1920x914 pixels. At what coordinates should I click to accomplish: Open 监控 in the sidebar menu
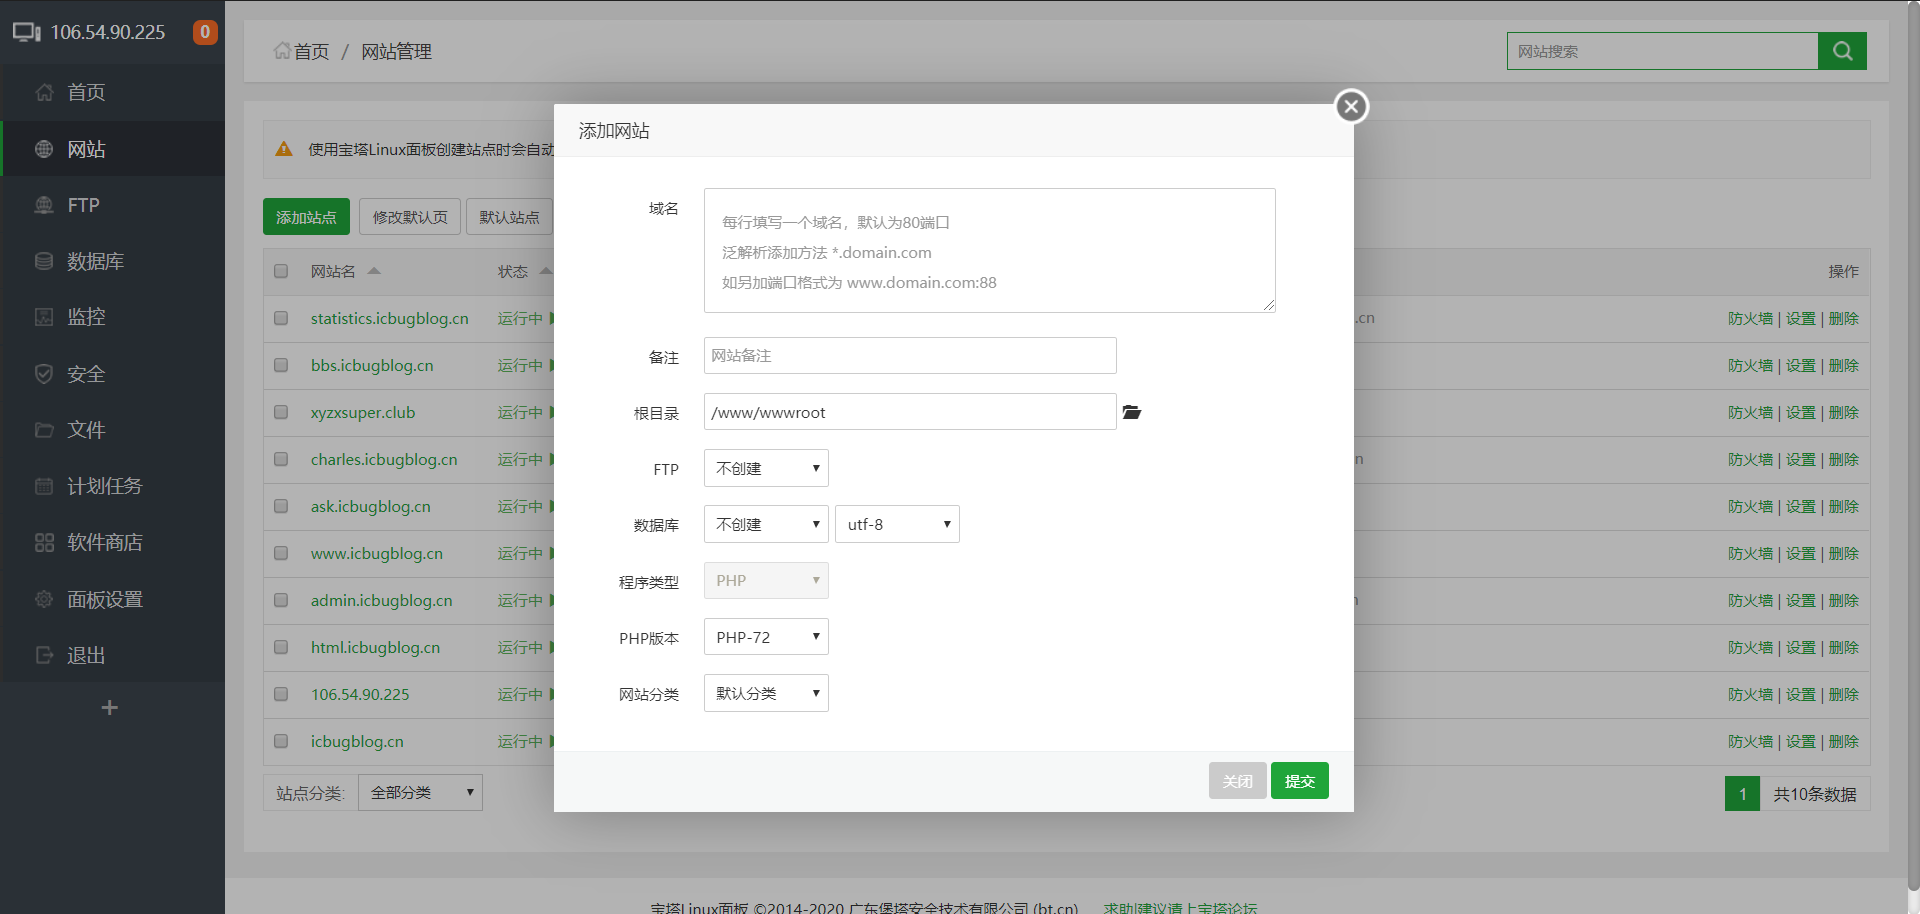point(112,317)
